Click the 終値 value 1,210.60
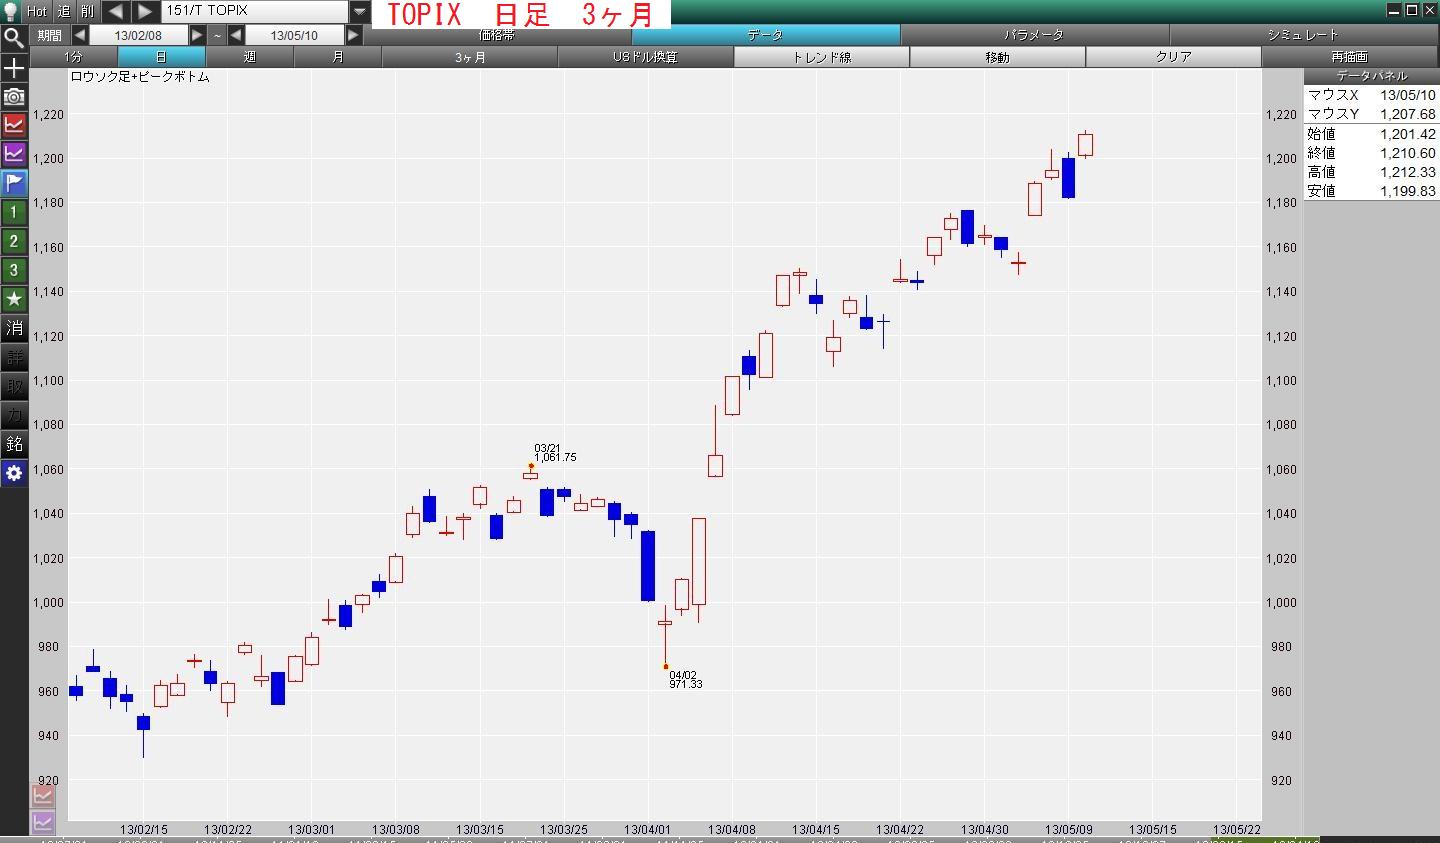This screenshot has width=1440, height=843. pos(1408,153)
